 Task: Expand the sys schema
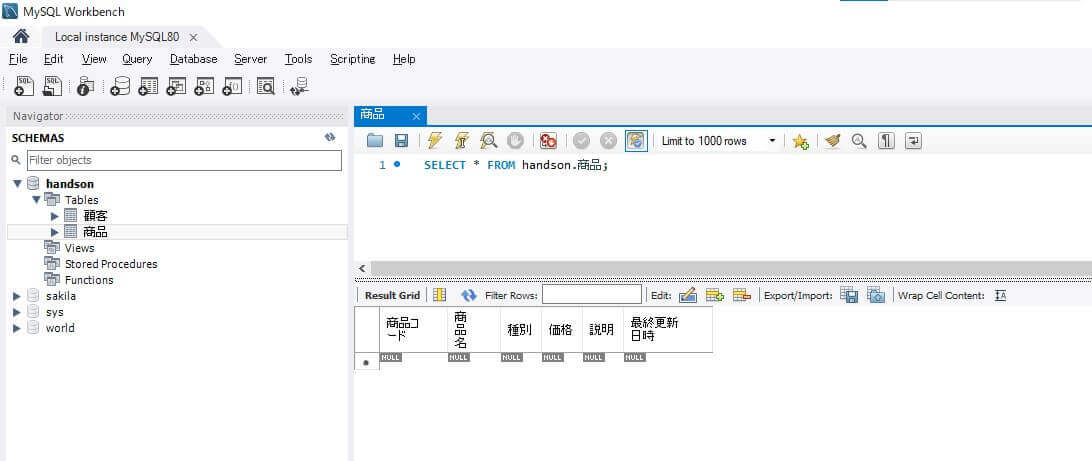pos(17,312)
